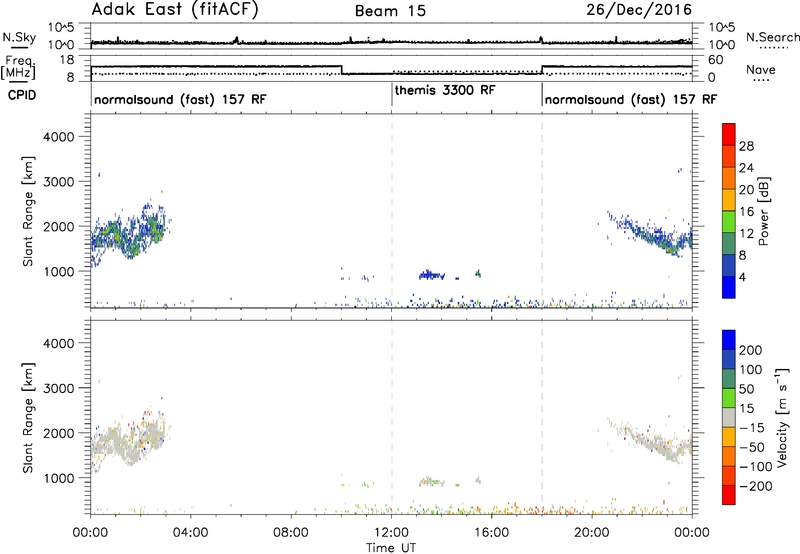
Task: Click the grey Velocity colorbar segment between 15 and -15
Action: 729,417
